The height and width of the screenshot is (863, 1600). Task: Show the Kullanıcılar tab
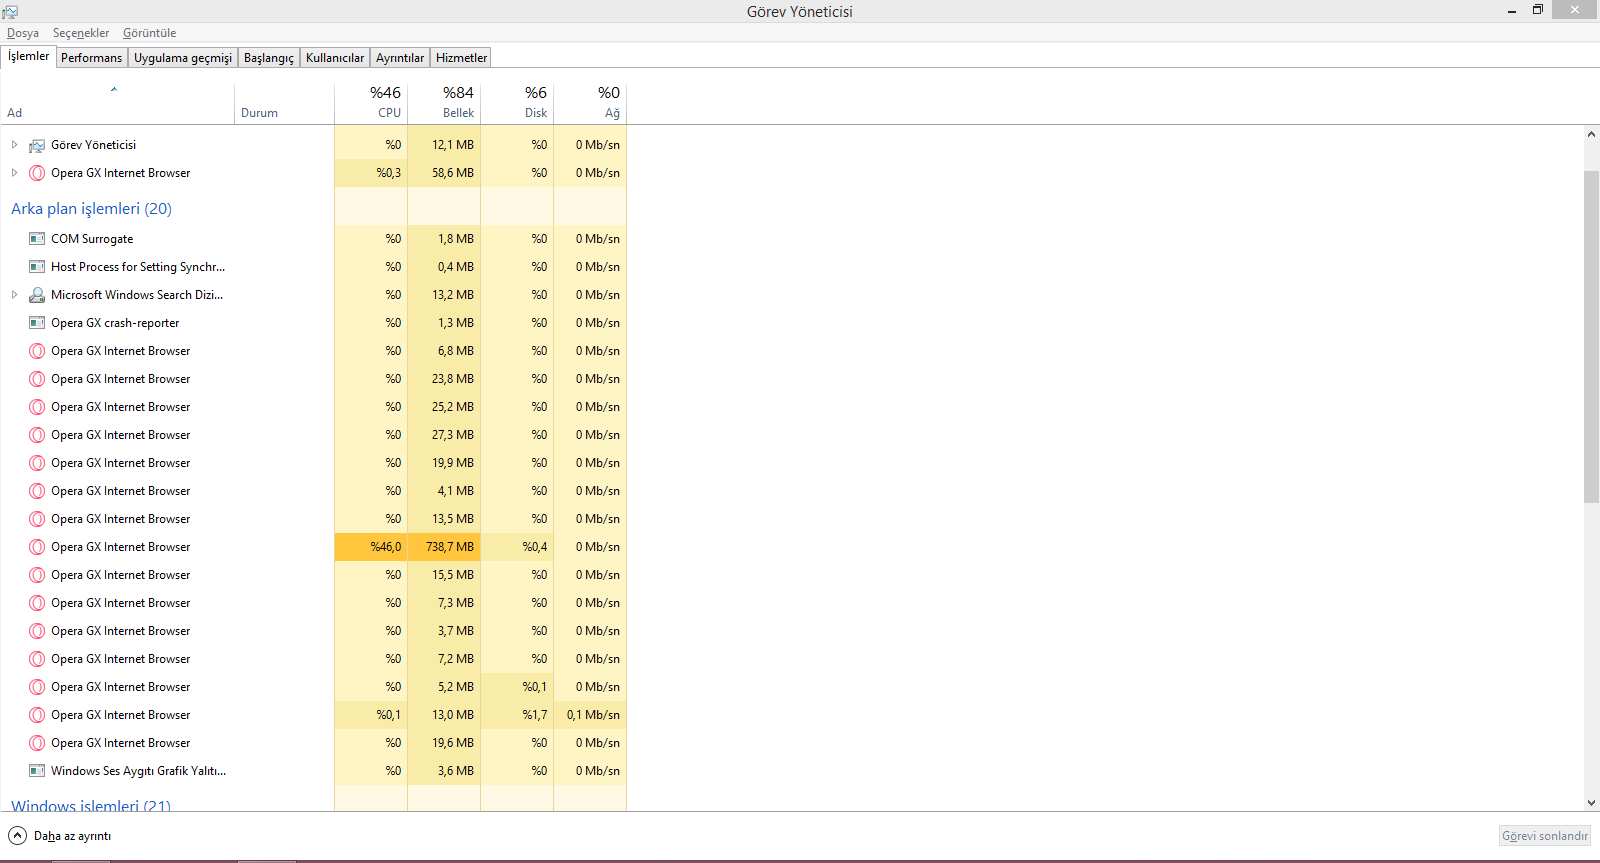coord(335,58)
